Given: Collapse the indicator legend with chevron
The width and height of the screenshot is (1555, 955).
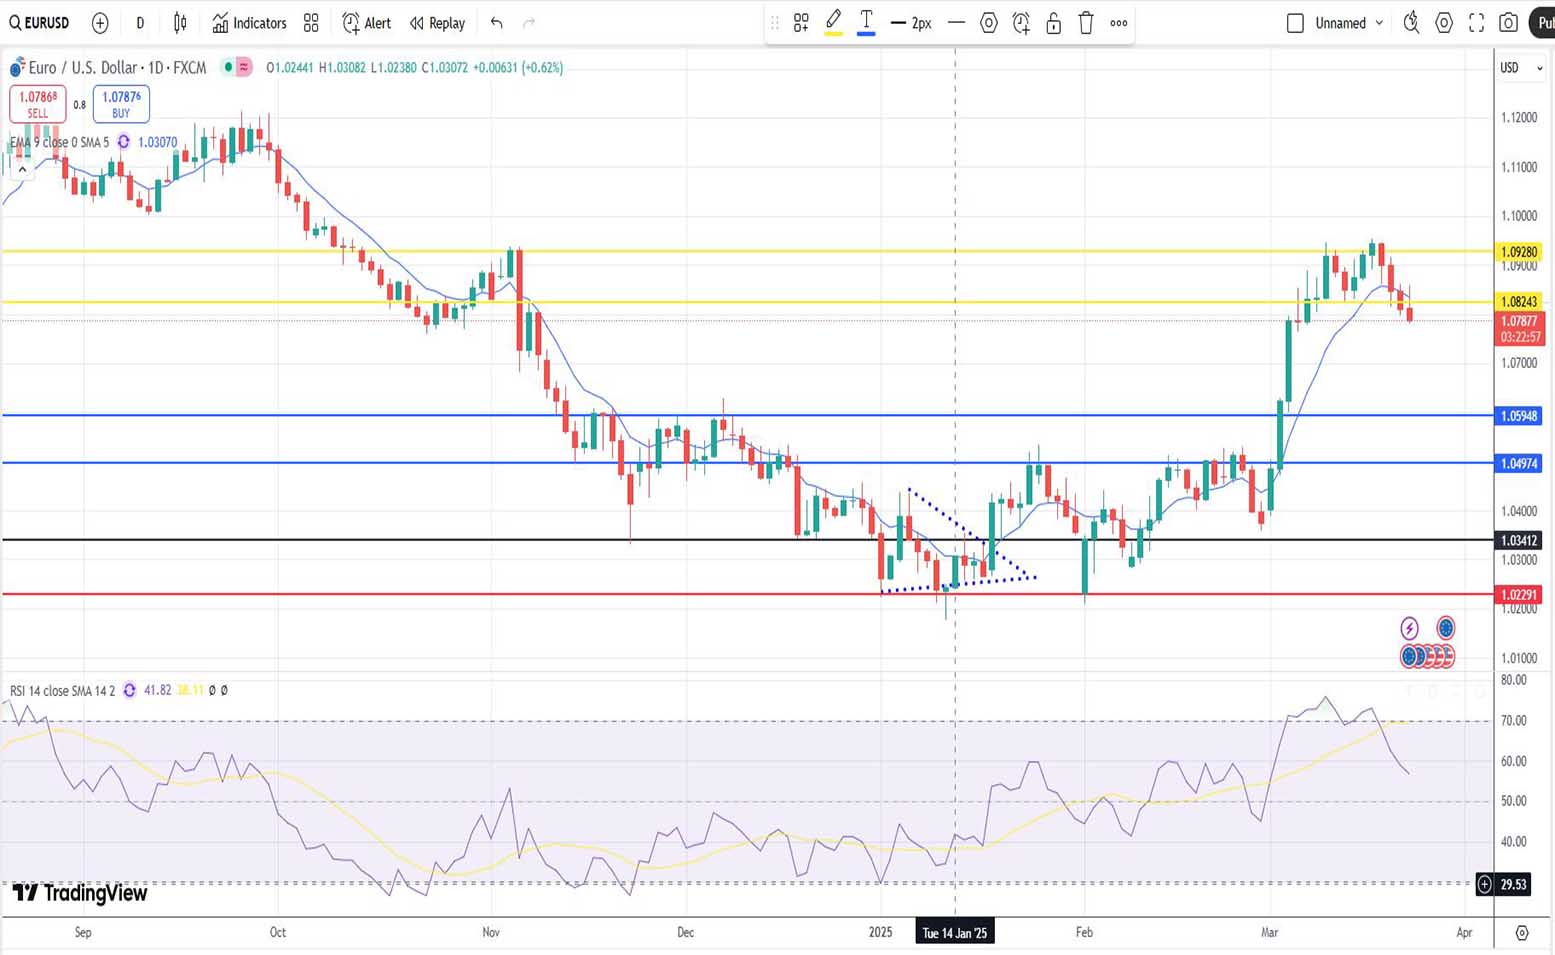Looking at the screenshot, I should (22, 169).
